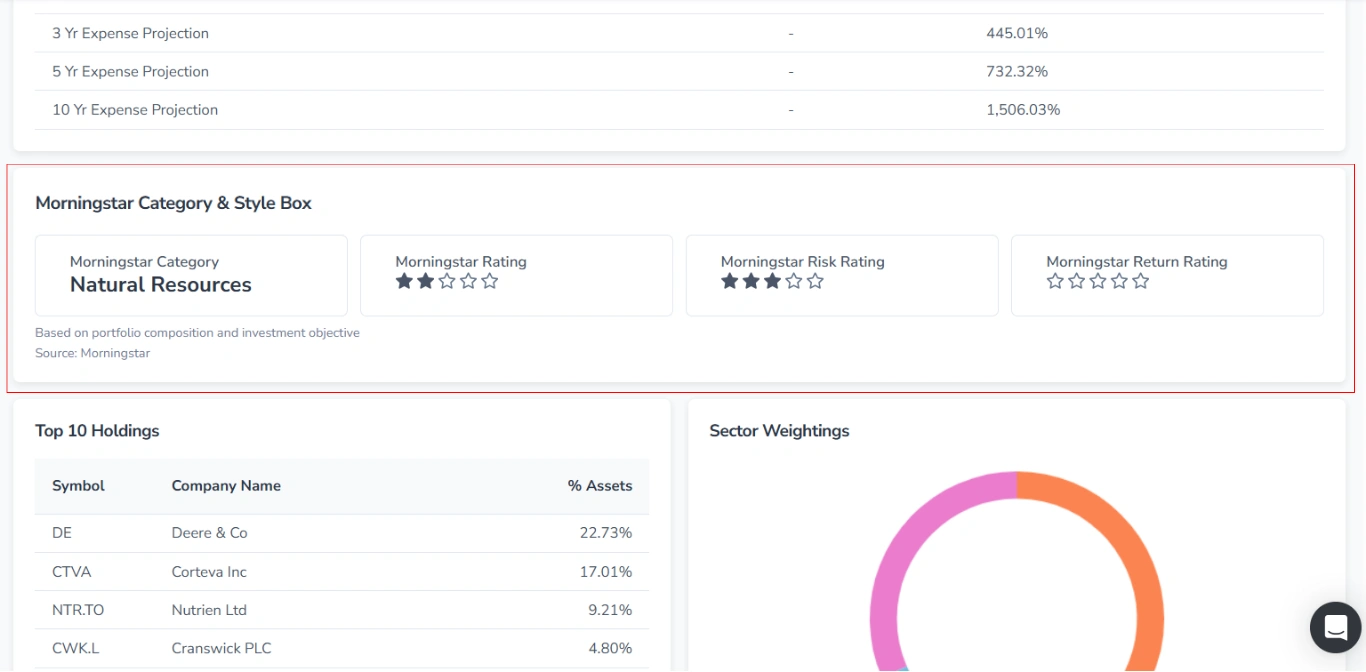This screenshot has height=672, width=1366.
Task: Sort holdings by the % Assets column
Action: [x=597, y=485]
